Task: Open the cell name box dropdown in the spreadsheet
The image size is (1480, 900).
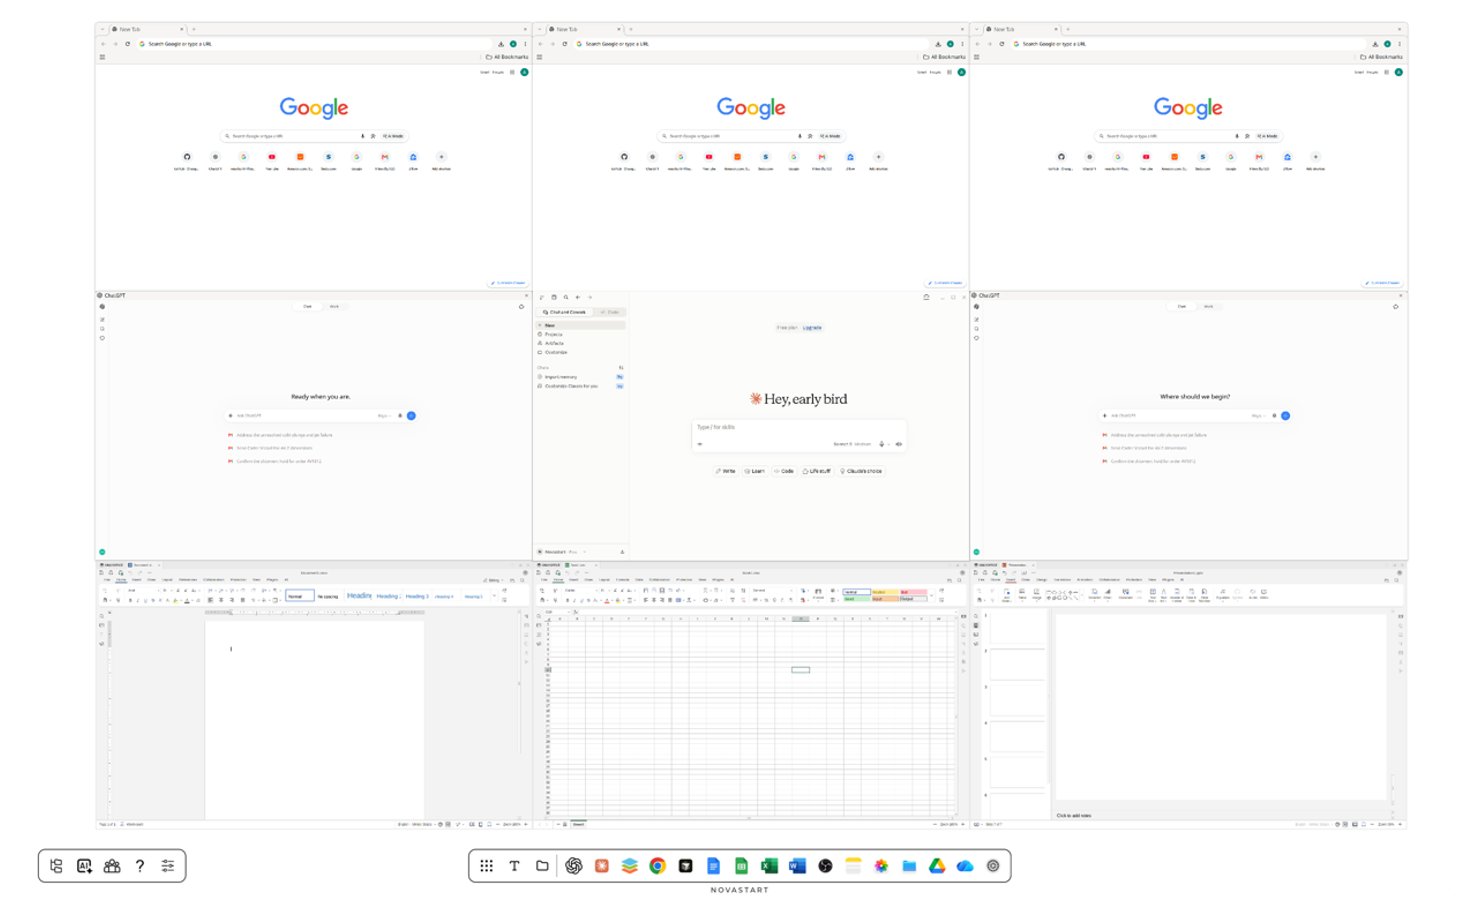Action: (569, 612)
